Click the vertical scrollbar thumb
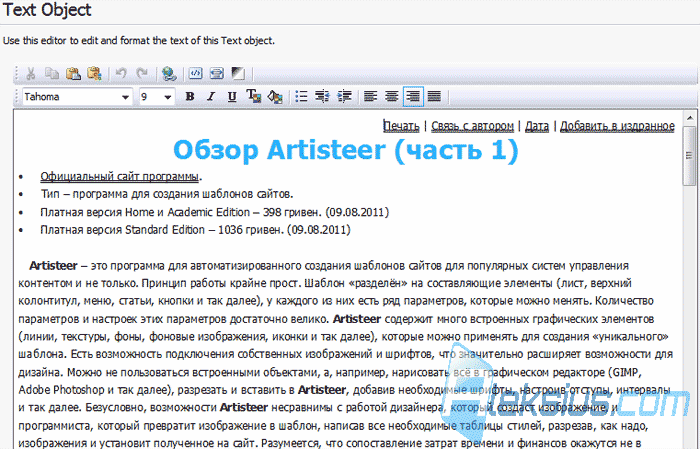The width and height of the screenshot is (700, 449). [690, 155]
